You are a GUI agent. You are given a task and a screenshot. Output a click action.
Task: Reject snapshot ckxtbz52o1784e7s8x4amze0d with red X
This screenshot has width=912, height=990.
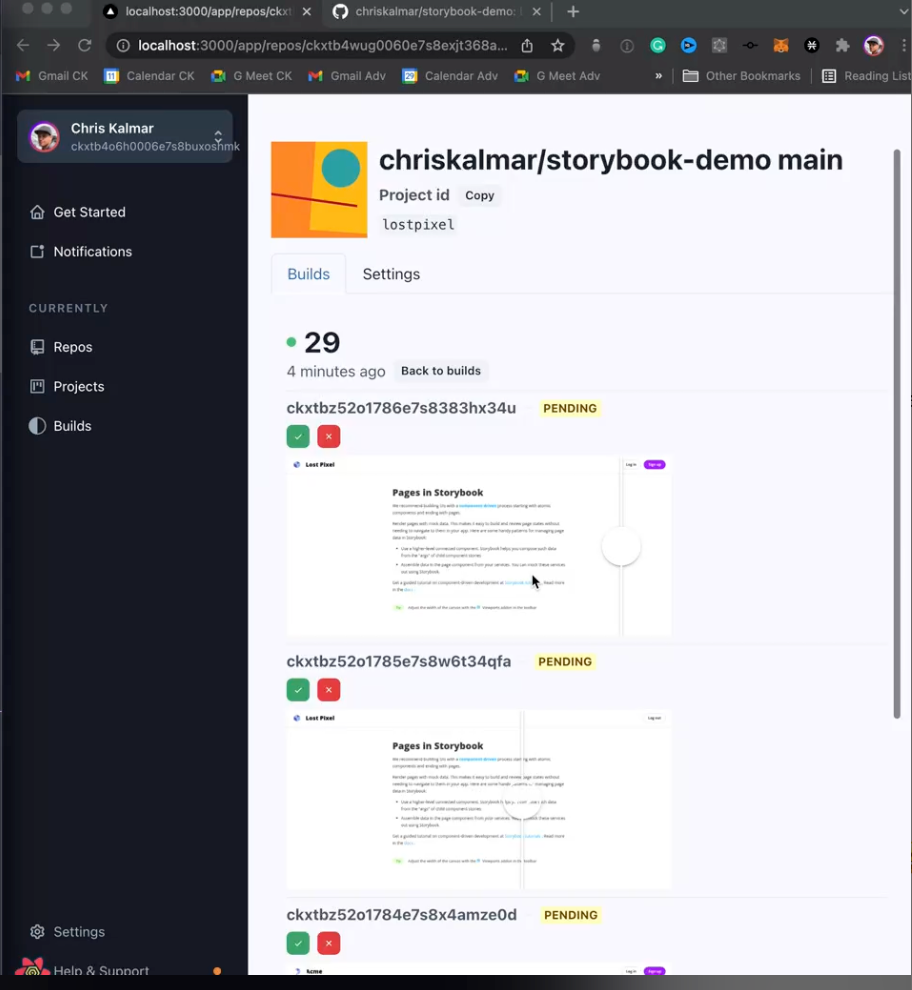click(328, 943)
